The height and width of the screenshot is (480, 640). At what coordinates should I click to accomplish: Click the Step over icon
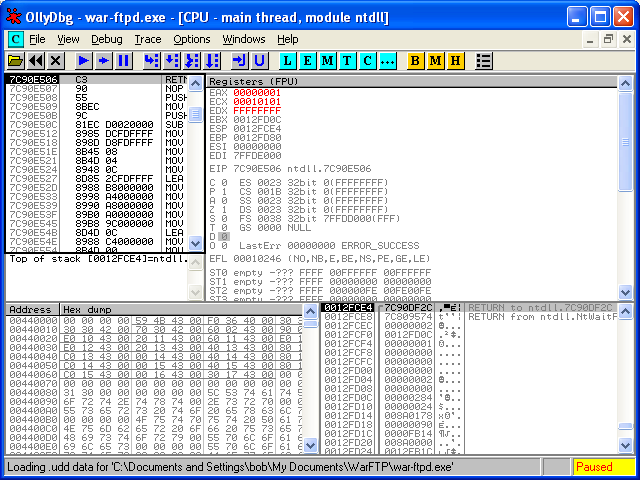tap(172, 61)
